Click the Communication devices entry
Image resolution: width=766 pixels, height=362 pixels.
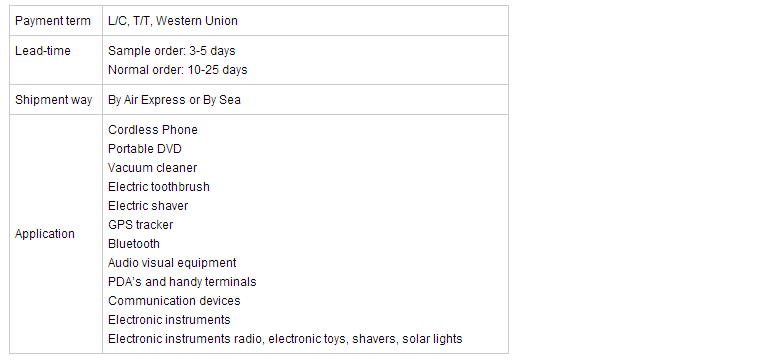(174, 301)
